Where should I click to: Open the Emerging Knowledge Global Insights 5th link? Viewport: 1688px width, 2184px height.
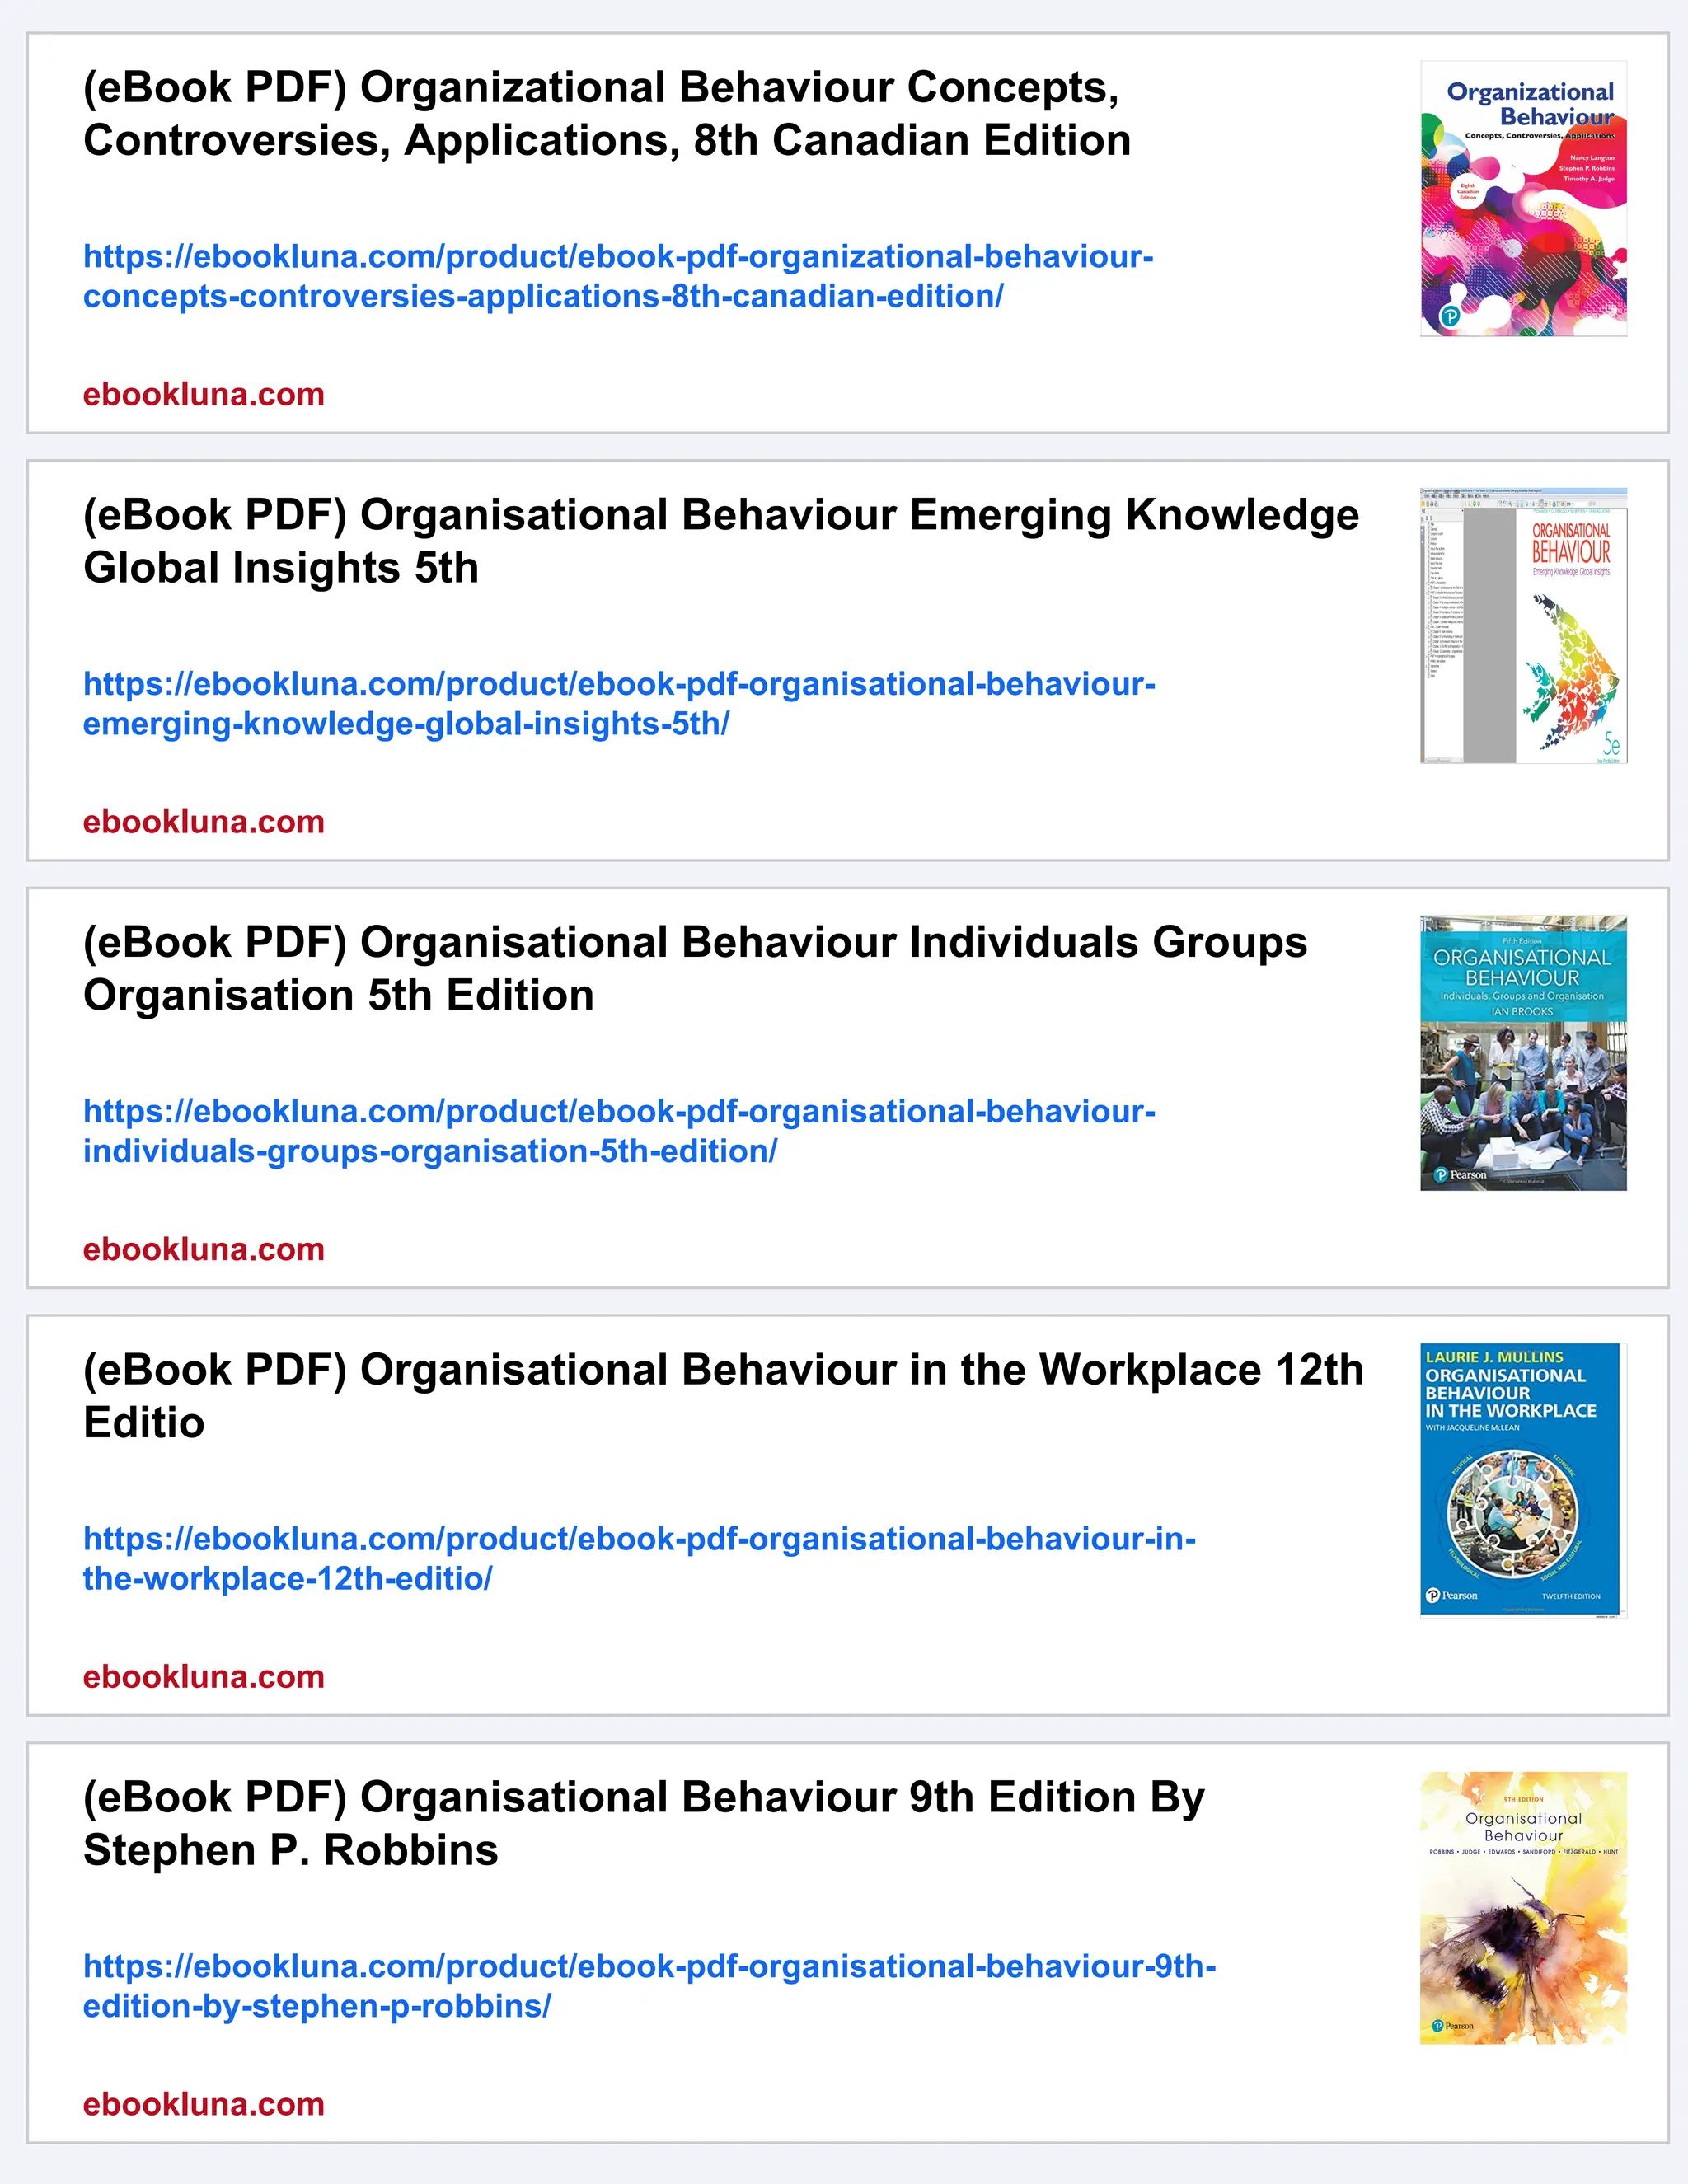[x=619, y=704]
